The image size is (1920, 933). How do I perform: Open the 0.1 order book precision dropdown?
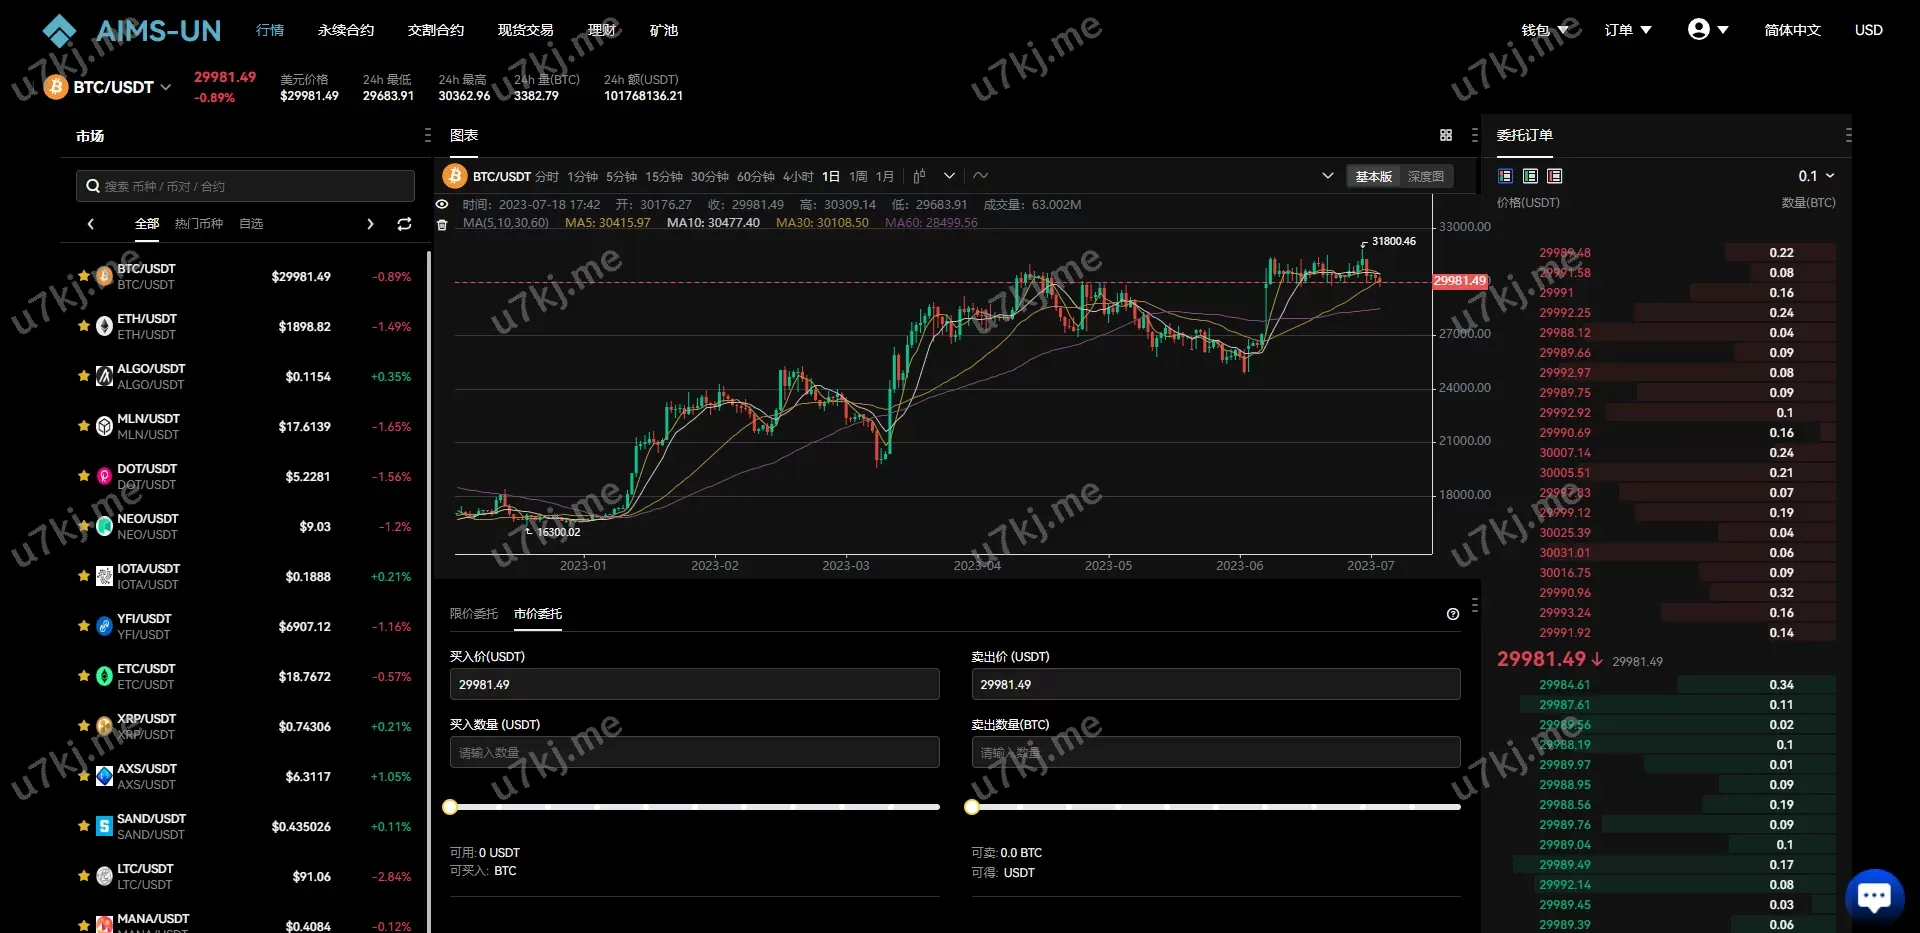1816,176
